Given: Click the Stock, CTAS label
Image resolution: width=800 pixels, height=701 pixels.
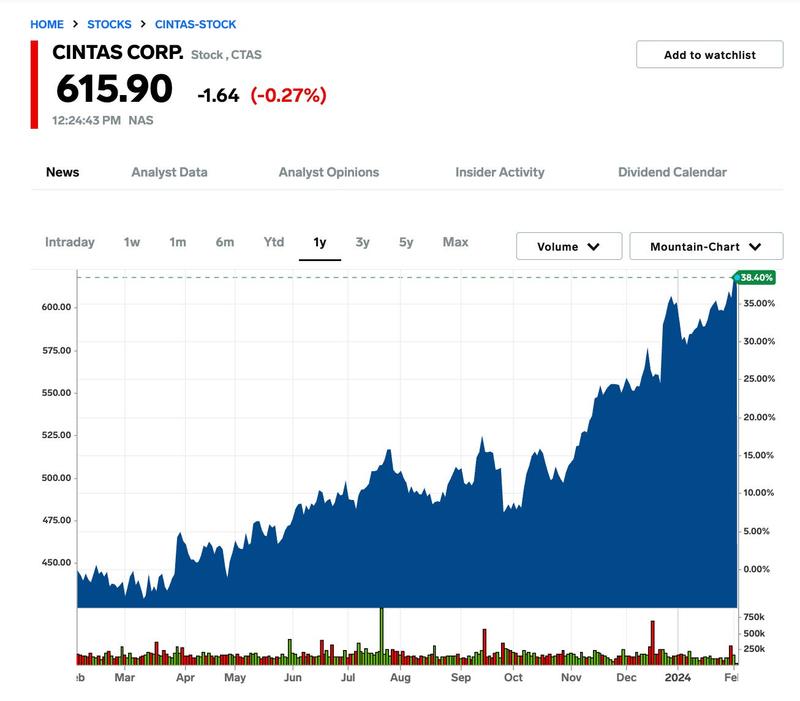Looking at the screenshot, I should point(226,55).
